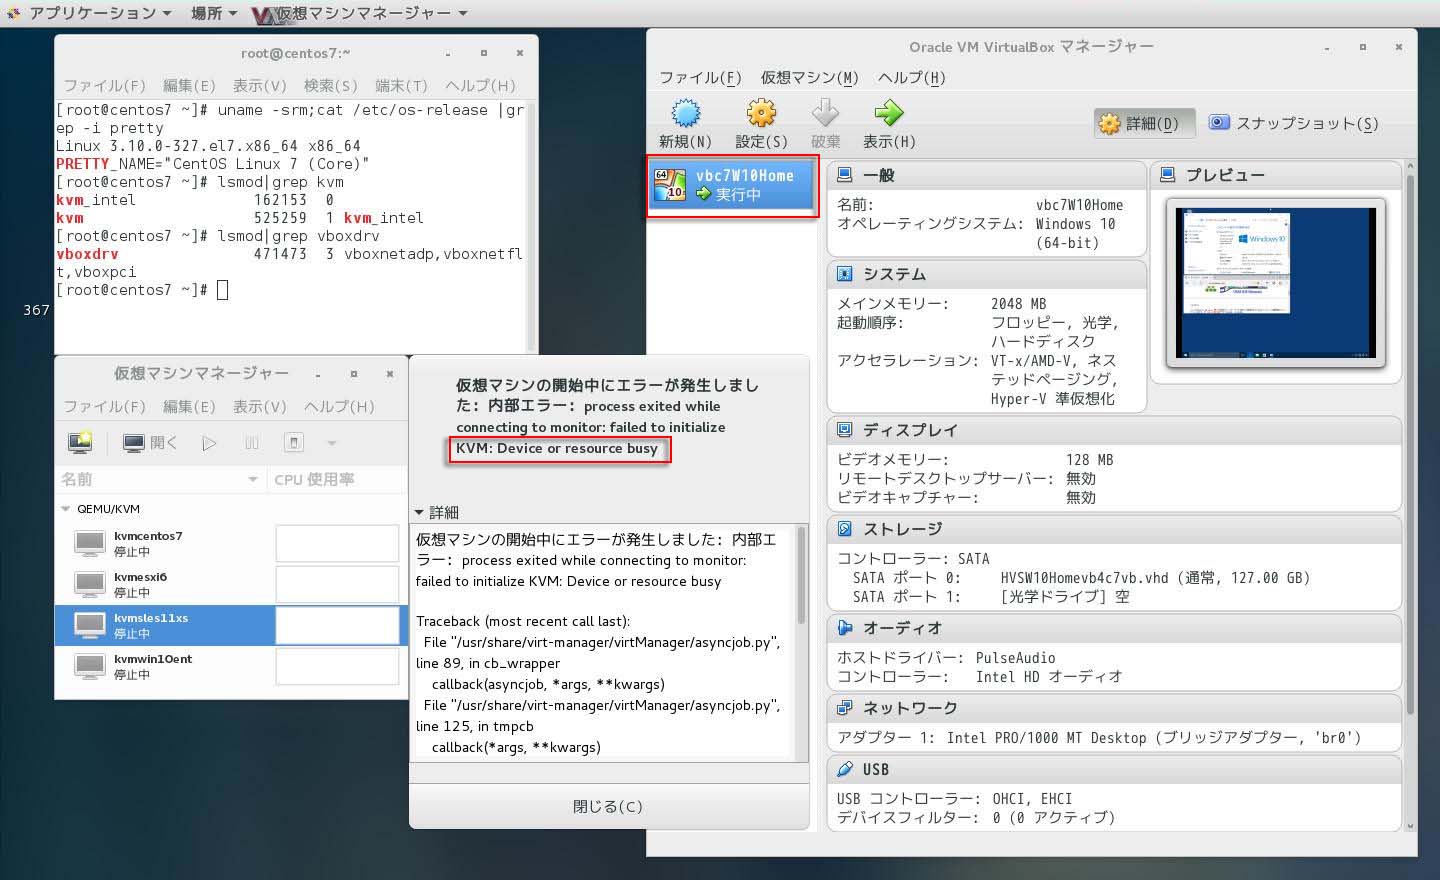The image size is (1440, 880).
Task: Click ストレージ section header title
Action: pyautogui.click(x=902, y=529)
